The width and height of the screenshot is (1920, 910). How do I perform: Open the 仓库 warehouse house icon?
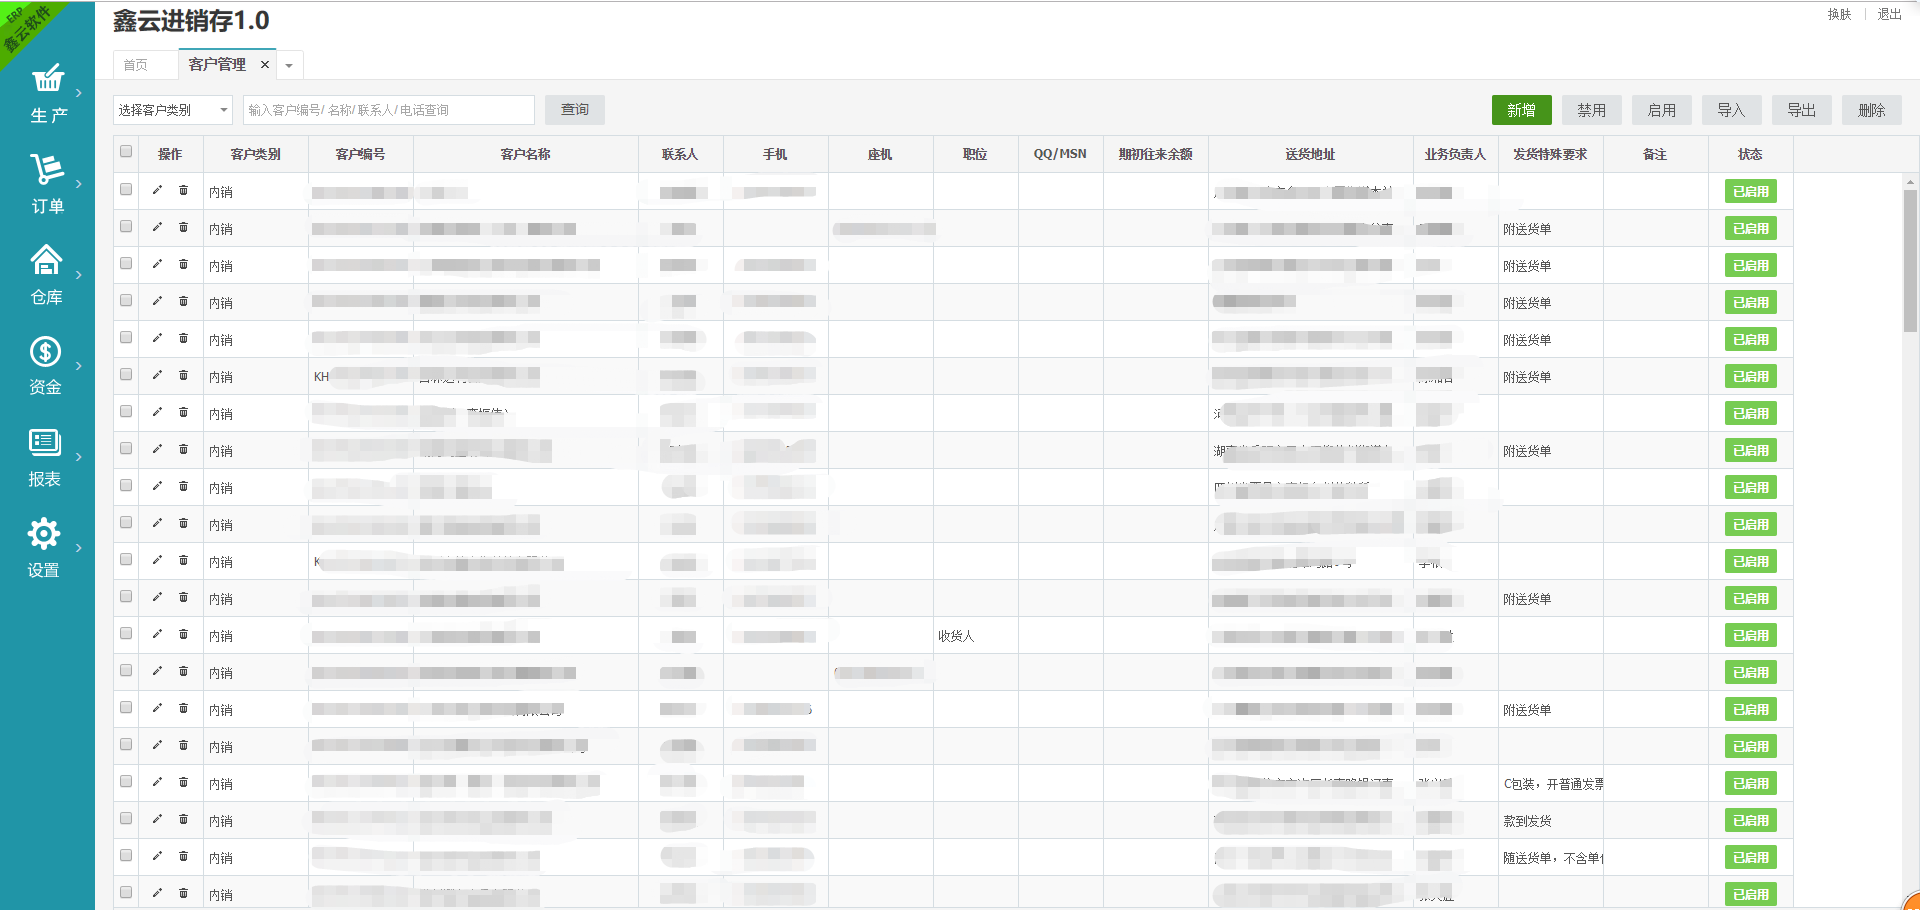pyautogui.click(x=47, y=260)
